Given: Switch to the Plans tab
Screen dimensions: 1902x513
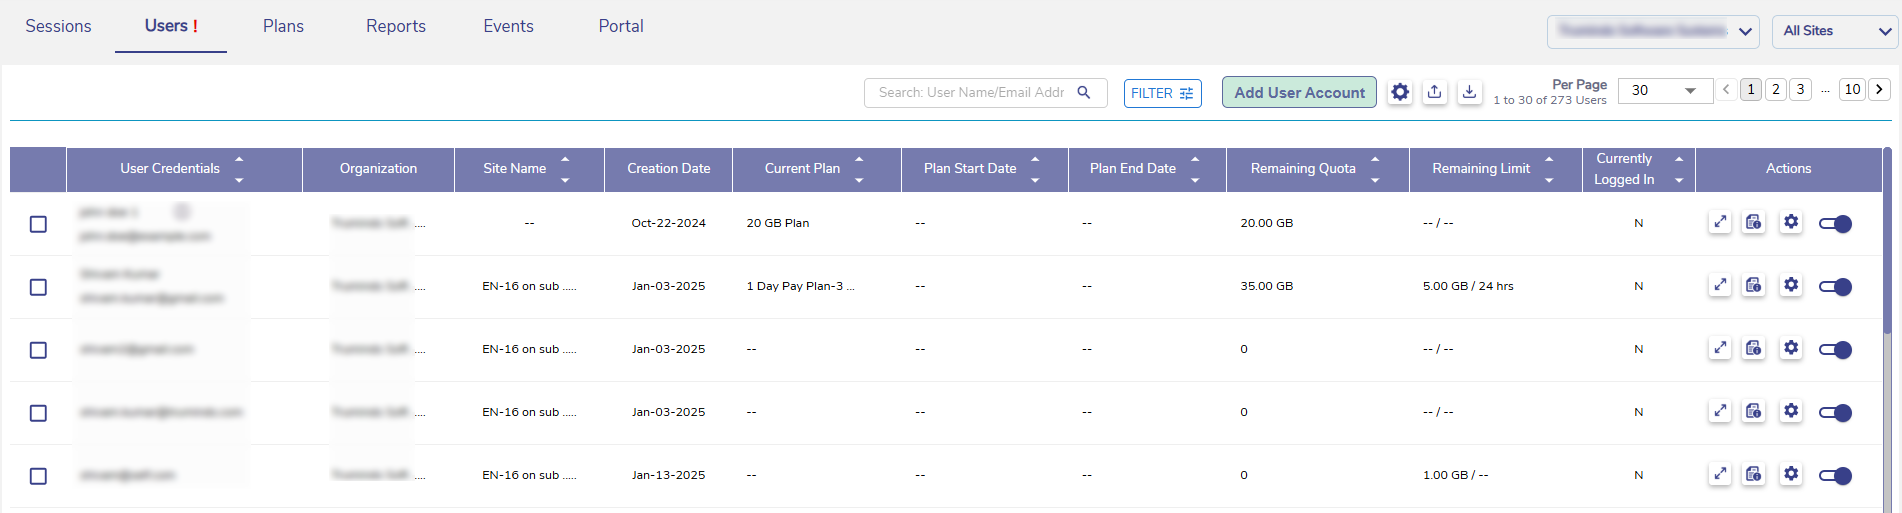Looking at the screenshot, I should [x=283, y=26].
